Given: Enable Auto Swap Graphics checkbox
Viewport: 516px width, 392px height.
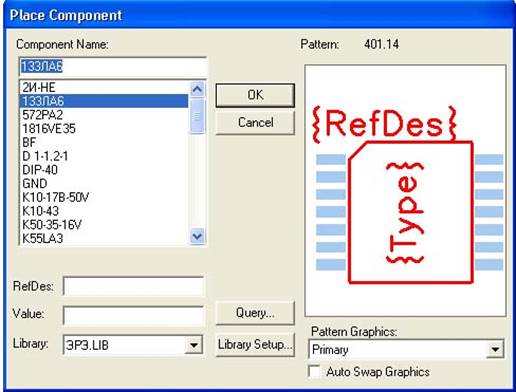Looking at the screenshot, I should 314,371.
